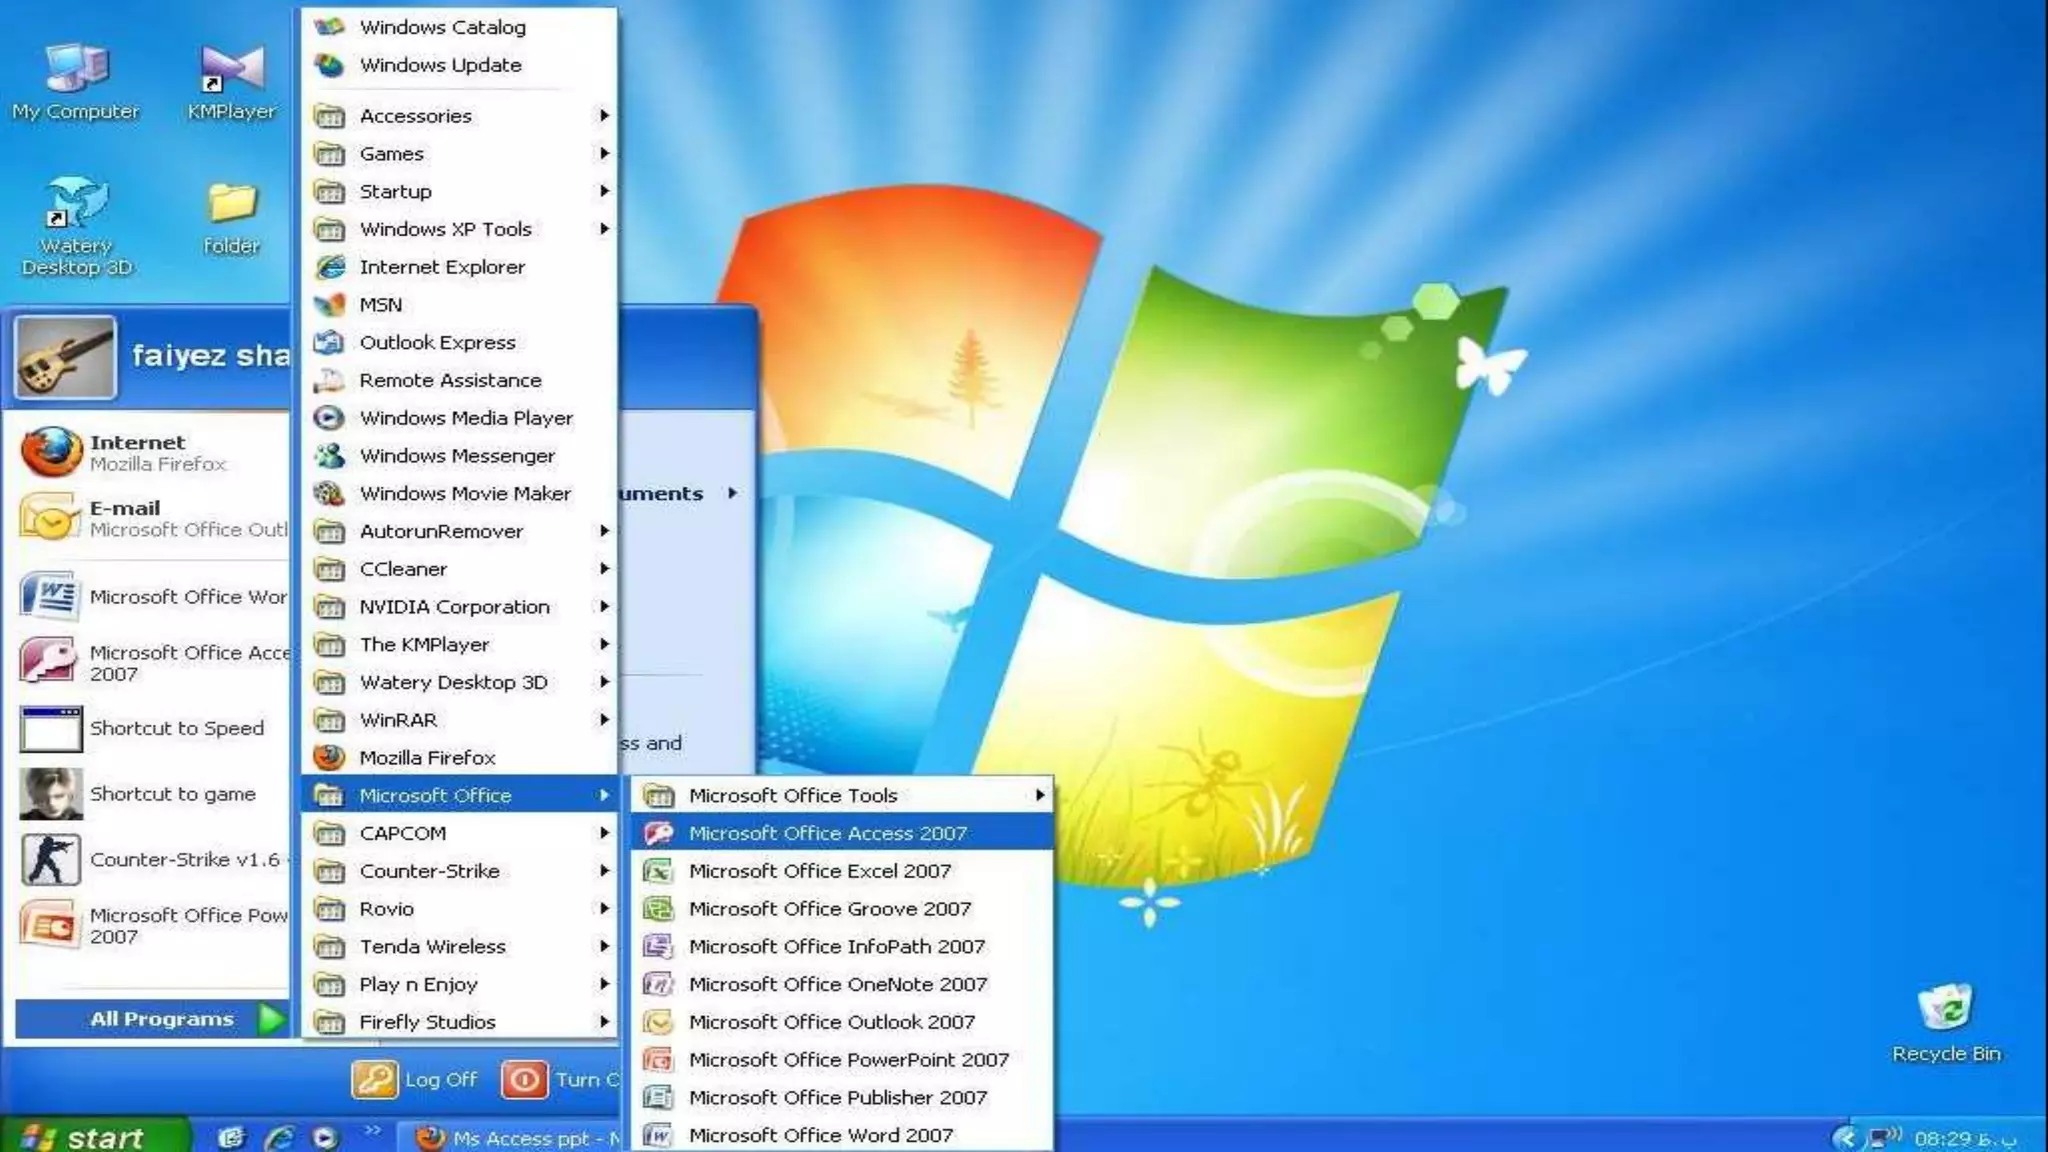This screenshot has height=1152, width=2048.
Task: Open Microsoft Office OneNote 2007
Action: [837, 984]
